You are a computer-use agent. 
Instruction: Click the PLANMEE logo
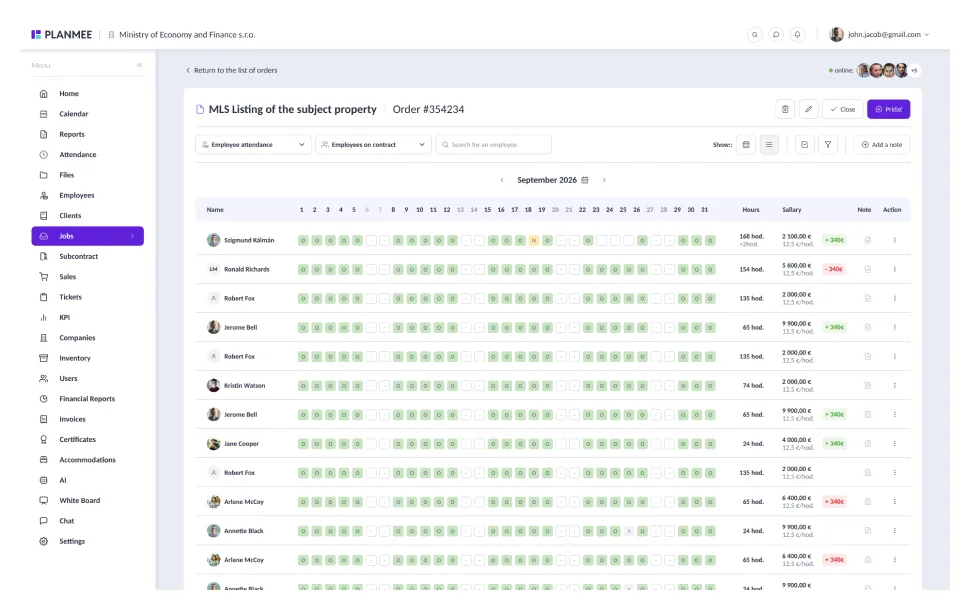(62, 35)
